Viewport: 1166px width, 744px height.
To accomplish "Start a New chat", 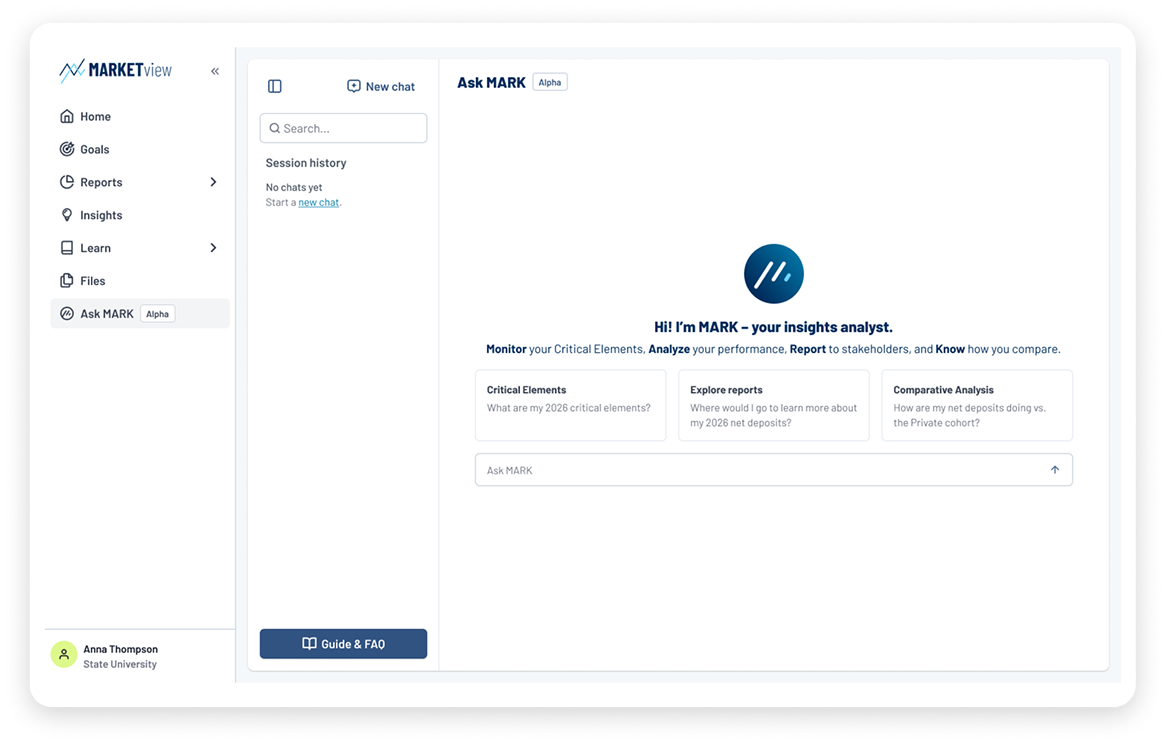I will pyautogui.click(x=381, y=86).
